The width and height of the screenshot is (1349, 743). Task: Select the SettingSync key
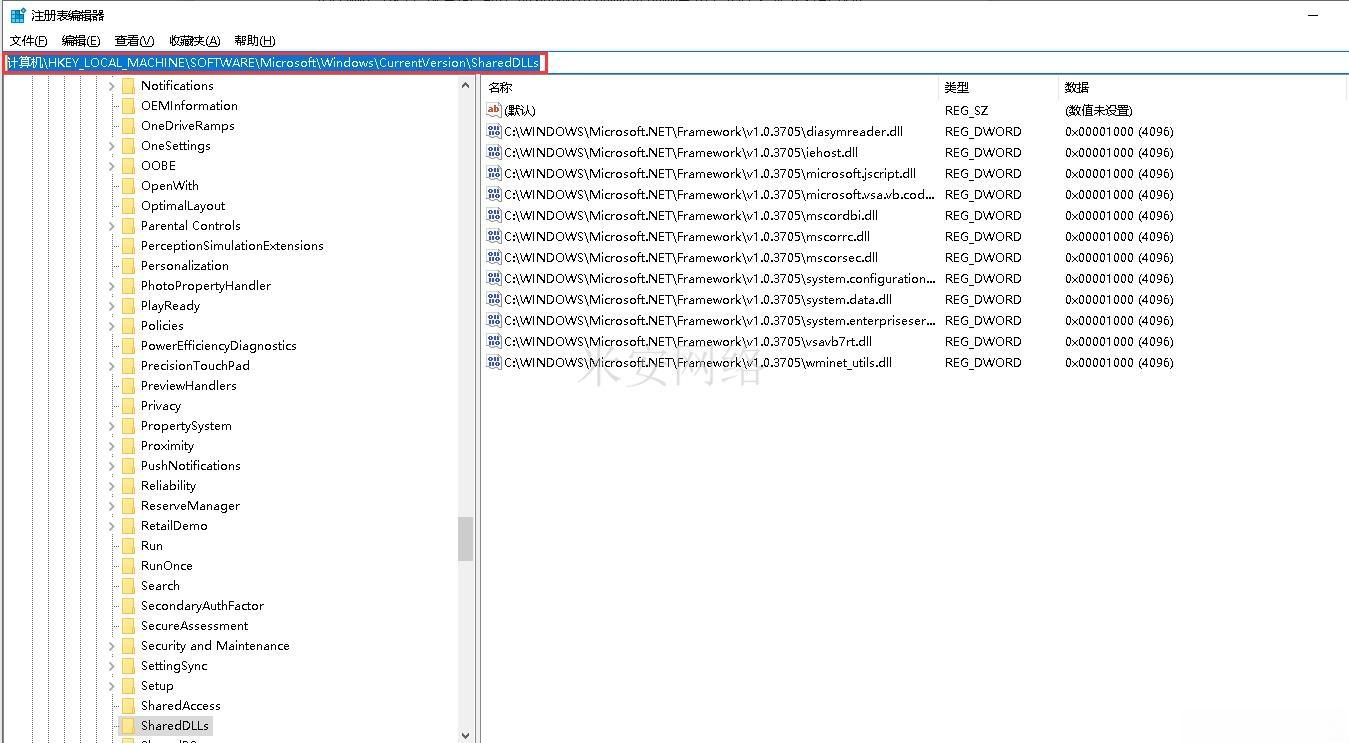[174, 666]
